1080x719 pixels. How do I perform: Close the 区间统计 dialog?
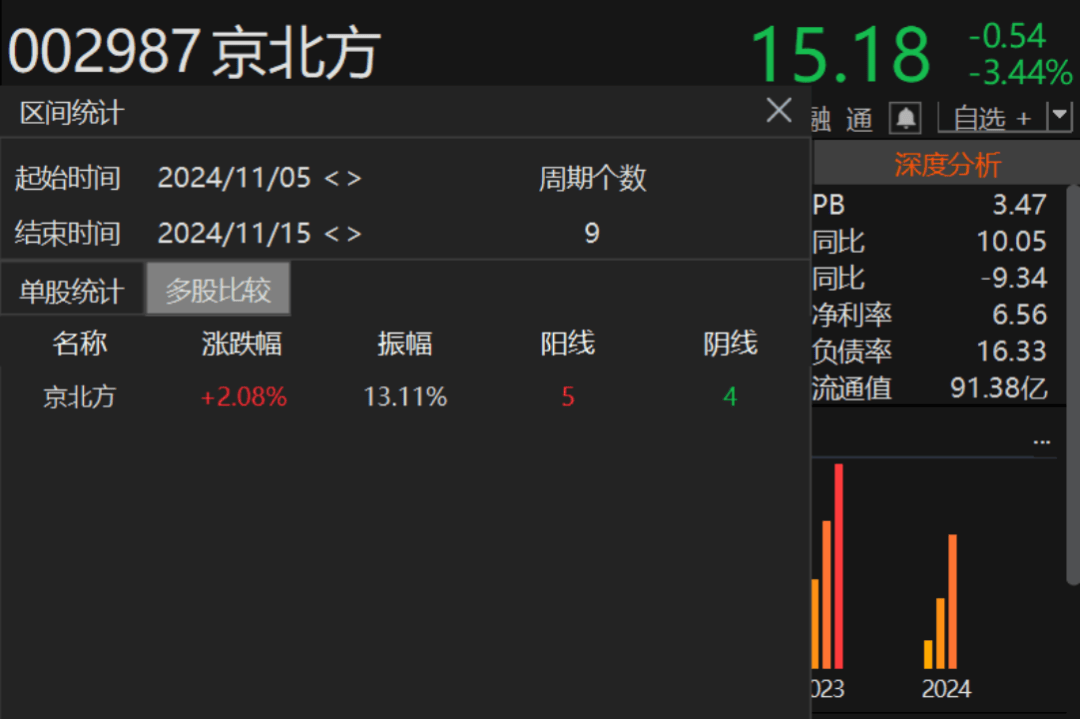(778, 110)
